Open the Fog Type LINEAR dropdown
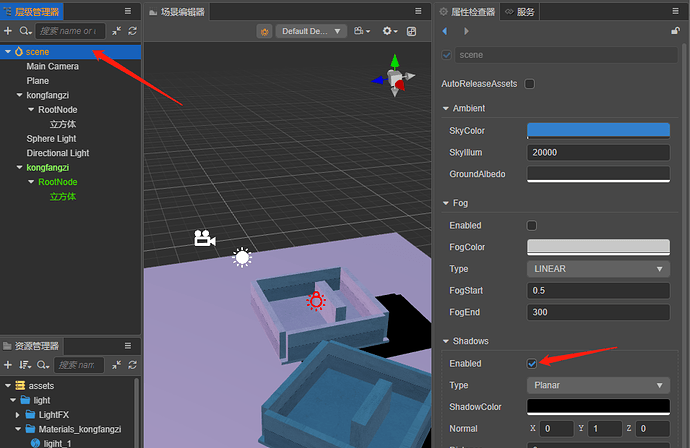 [x=598, y=269]
